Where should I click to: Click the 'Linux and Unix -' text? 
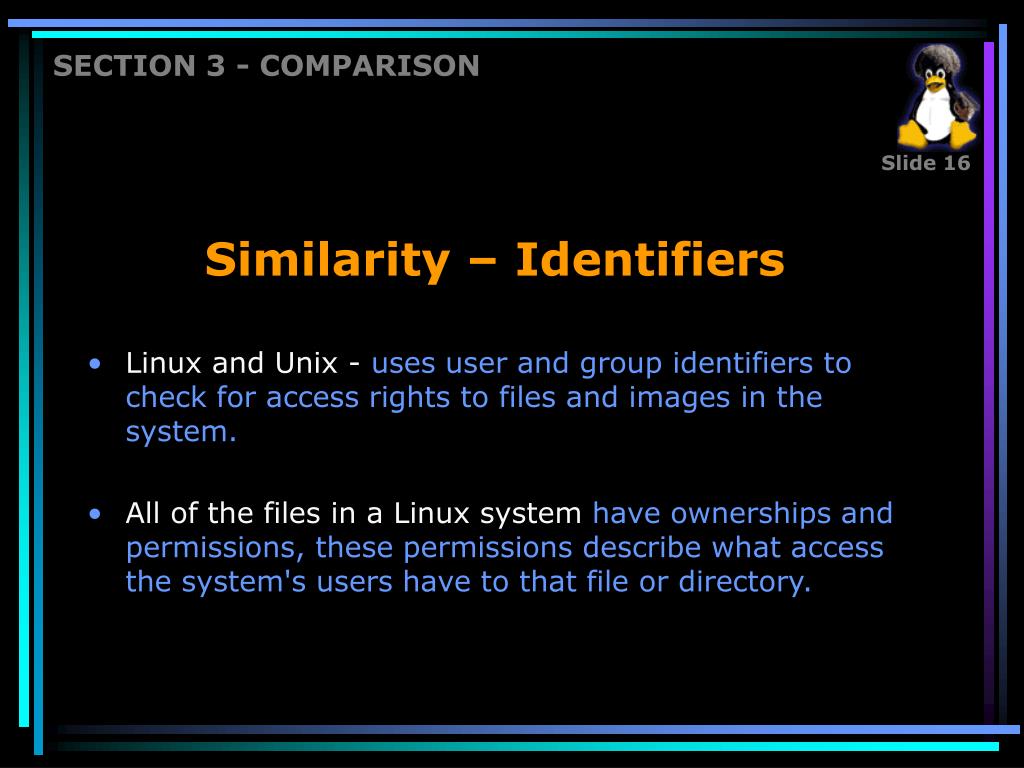click(243, 363)
